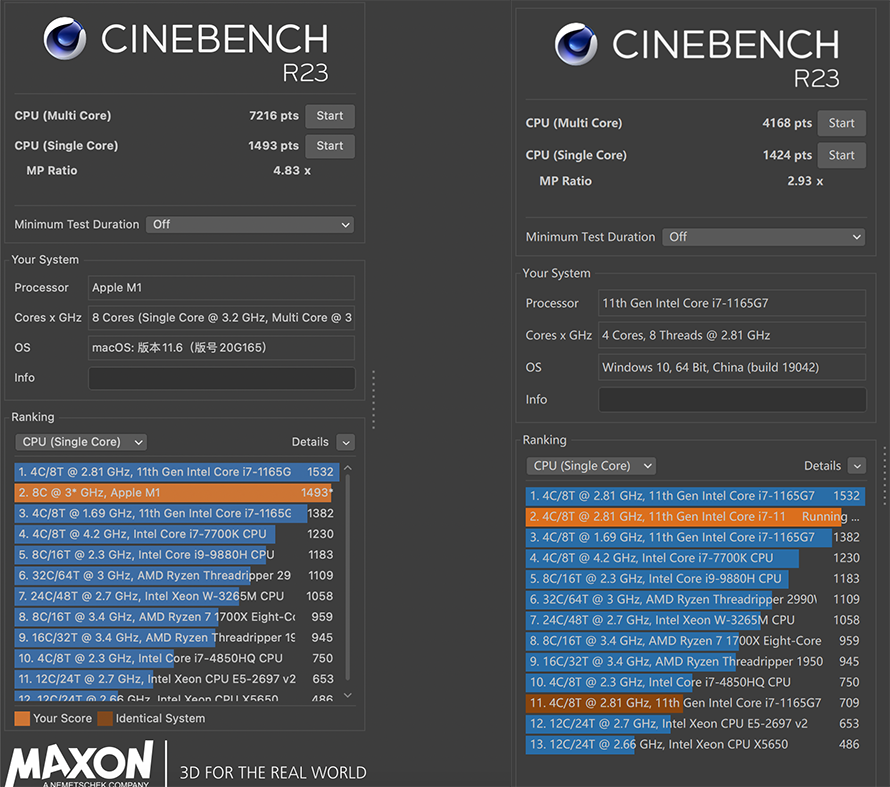Image resolution: width=890 pixels, height=787 pixels.
Task: Start the Single Core test on Apple M1
Action: 330,146
